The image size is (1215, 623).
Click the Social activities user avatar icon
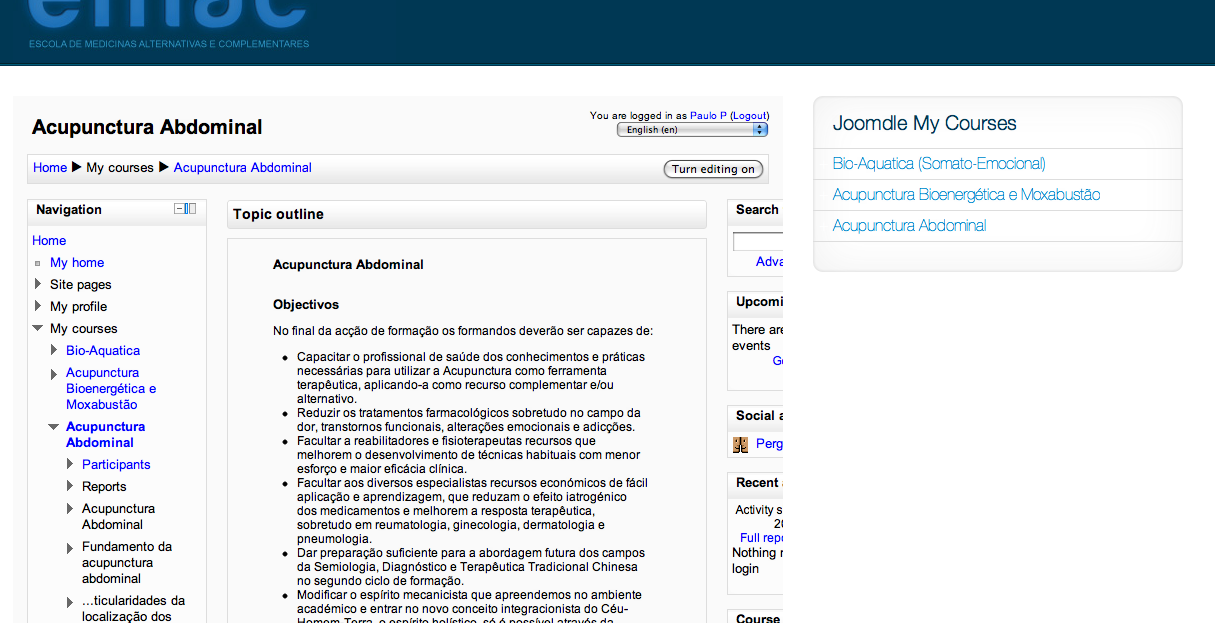coord(740,444)
